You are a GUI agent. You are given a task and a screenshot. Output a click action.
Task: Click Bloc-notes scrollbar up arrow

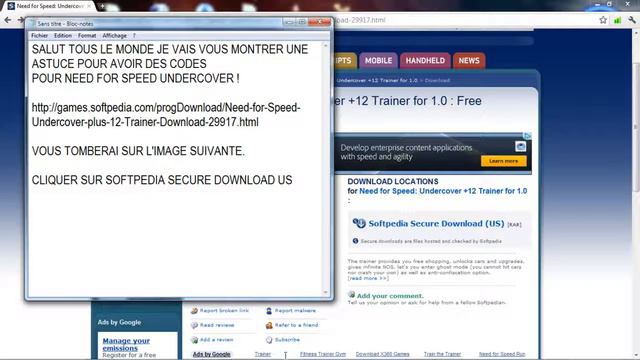click(326, 45)
